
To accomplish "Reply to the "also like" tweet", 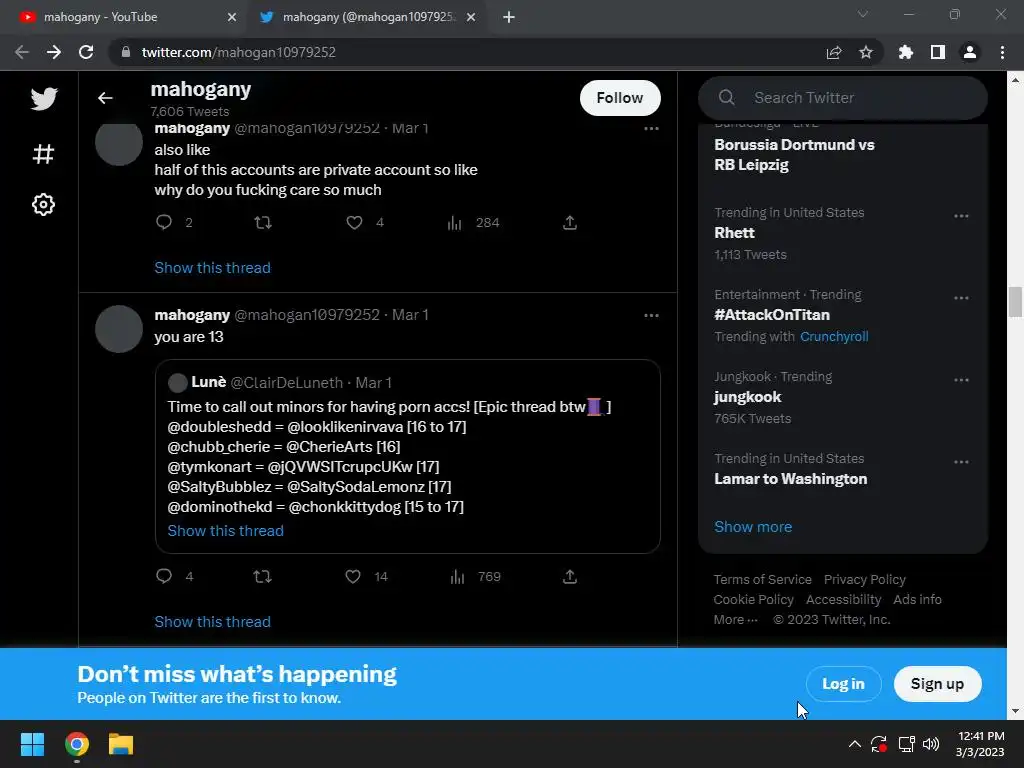I will click(x=165, y=223).
